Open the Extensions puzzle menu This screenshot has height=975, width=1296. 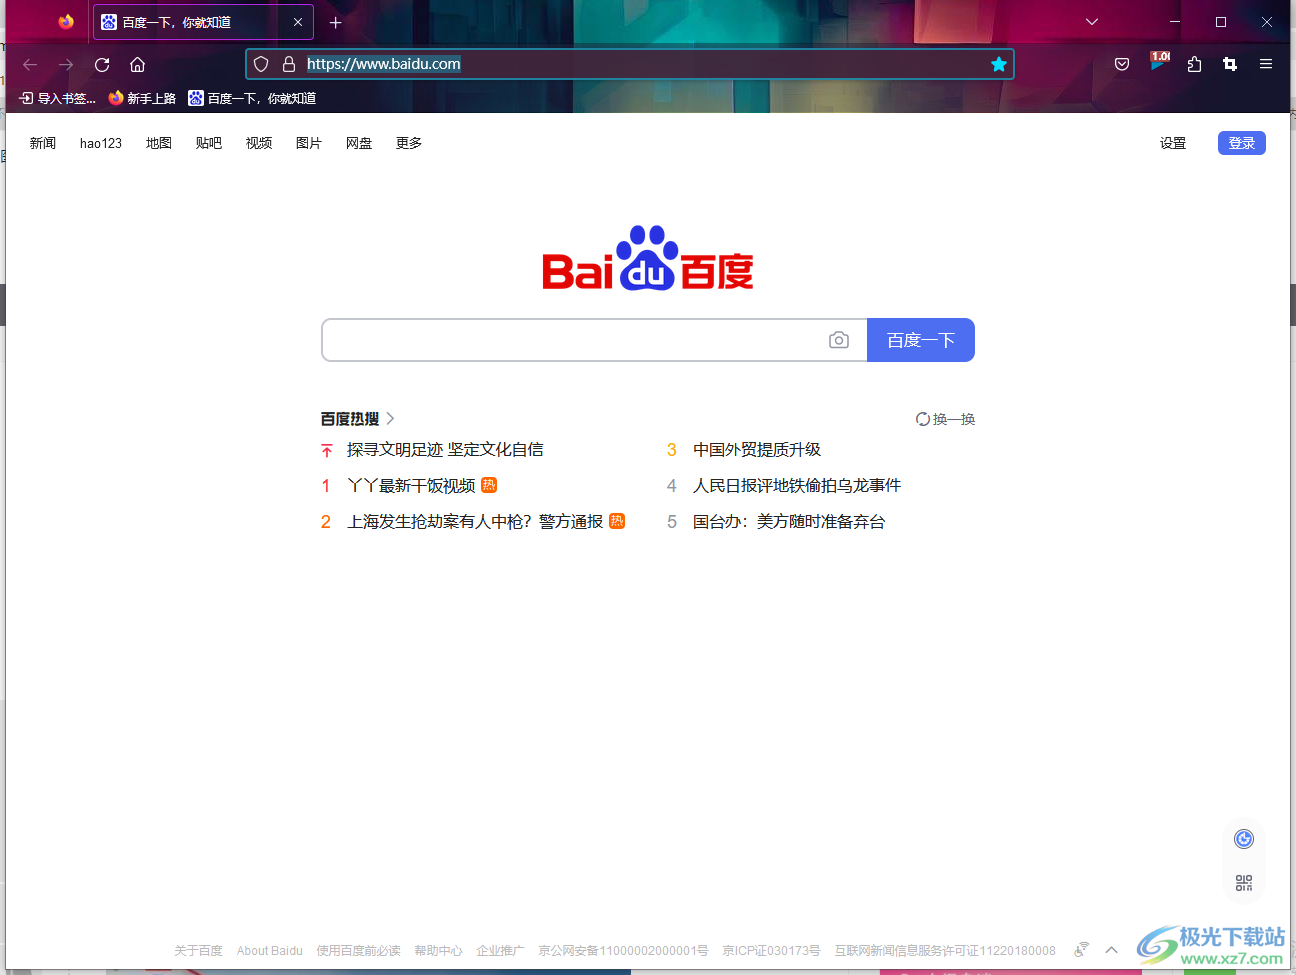tap(1194, 64)
